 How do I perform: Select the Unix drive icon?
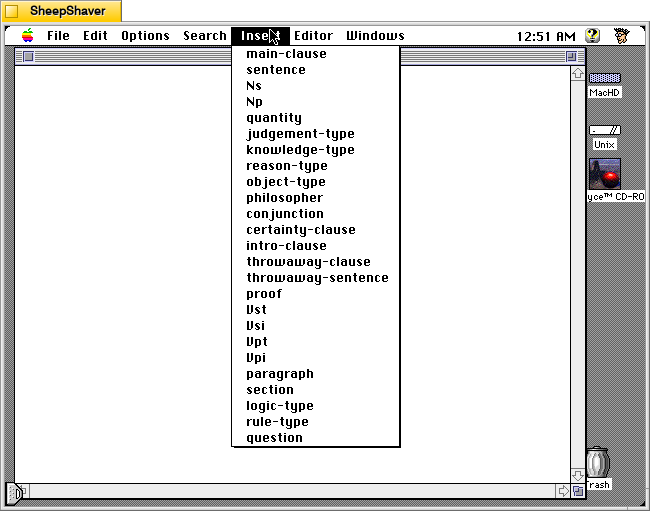click(x=604, y=130)
